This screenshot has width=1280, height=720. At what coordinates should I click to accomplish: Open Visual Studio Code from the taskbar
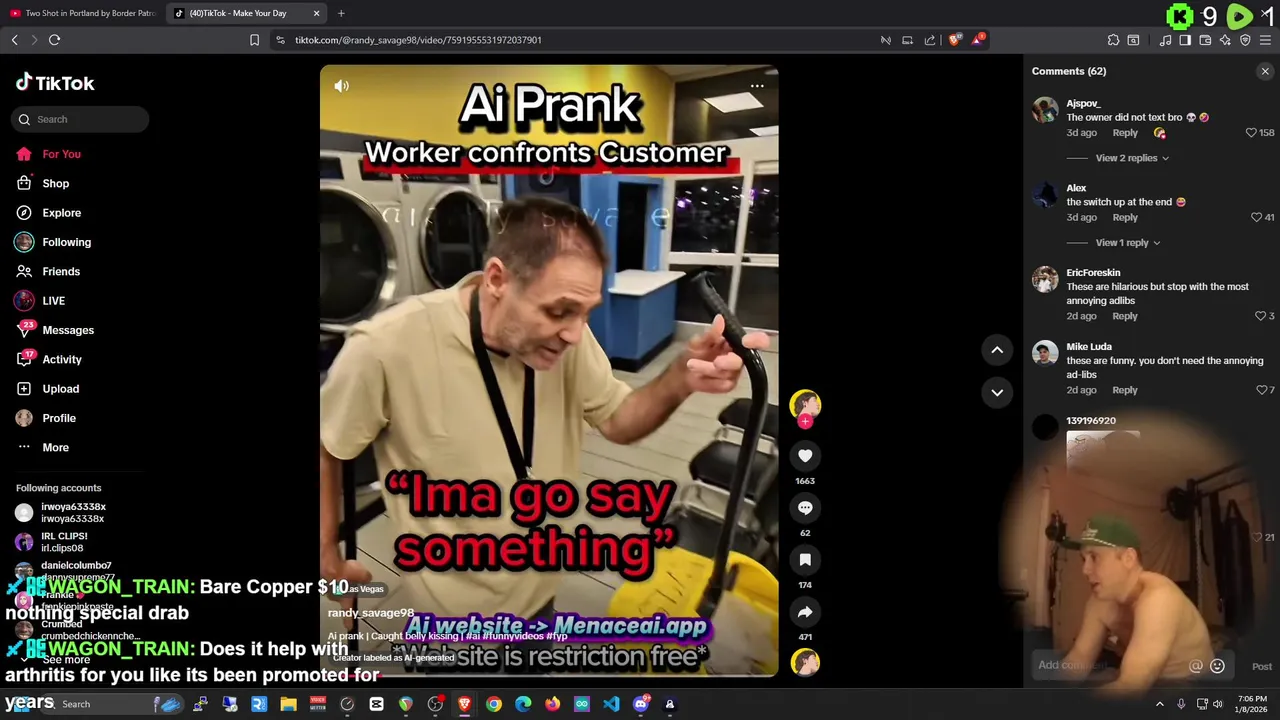tap(611, 704)
